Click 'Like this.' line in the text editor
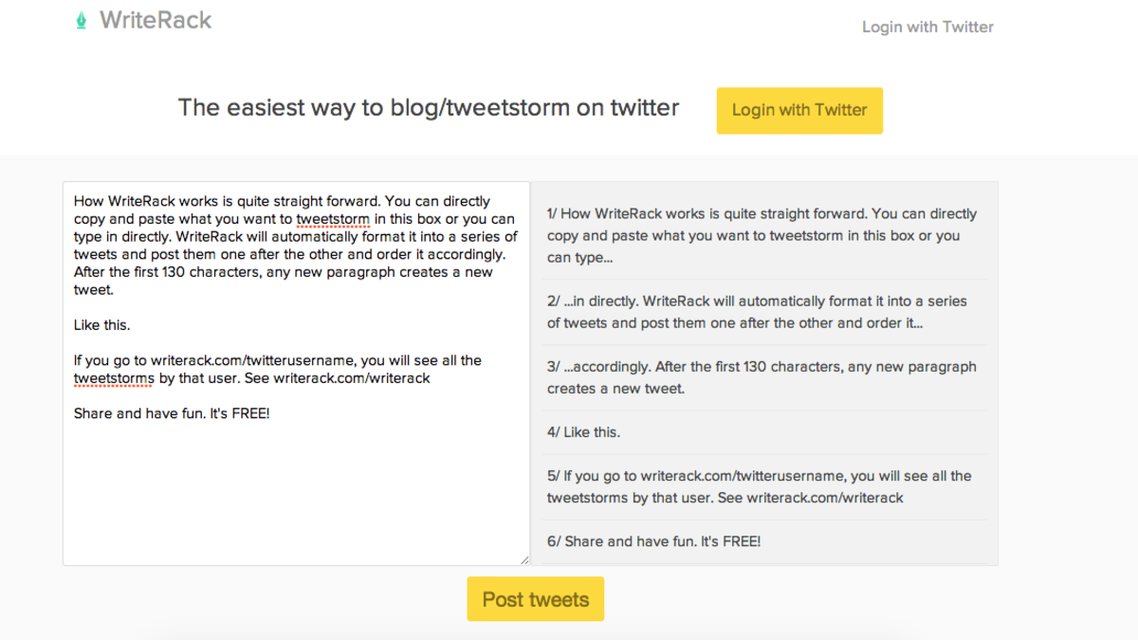Image resolution: width=1138 pixels, height=640 pixels. [102, 325]
